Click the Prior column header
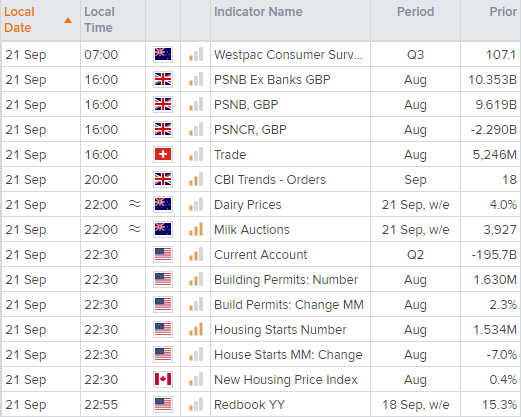This screenshot has height=417, width=521. pos(503,12)
